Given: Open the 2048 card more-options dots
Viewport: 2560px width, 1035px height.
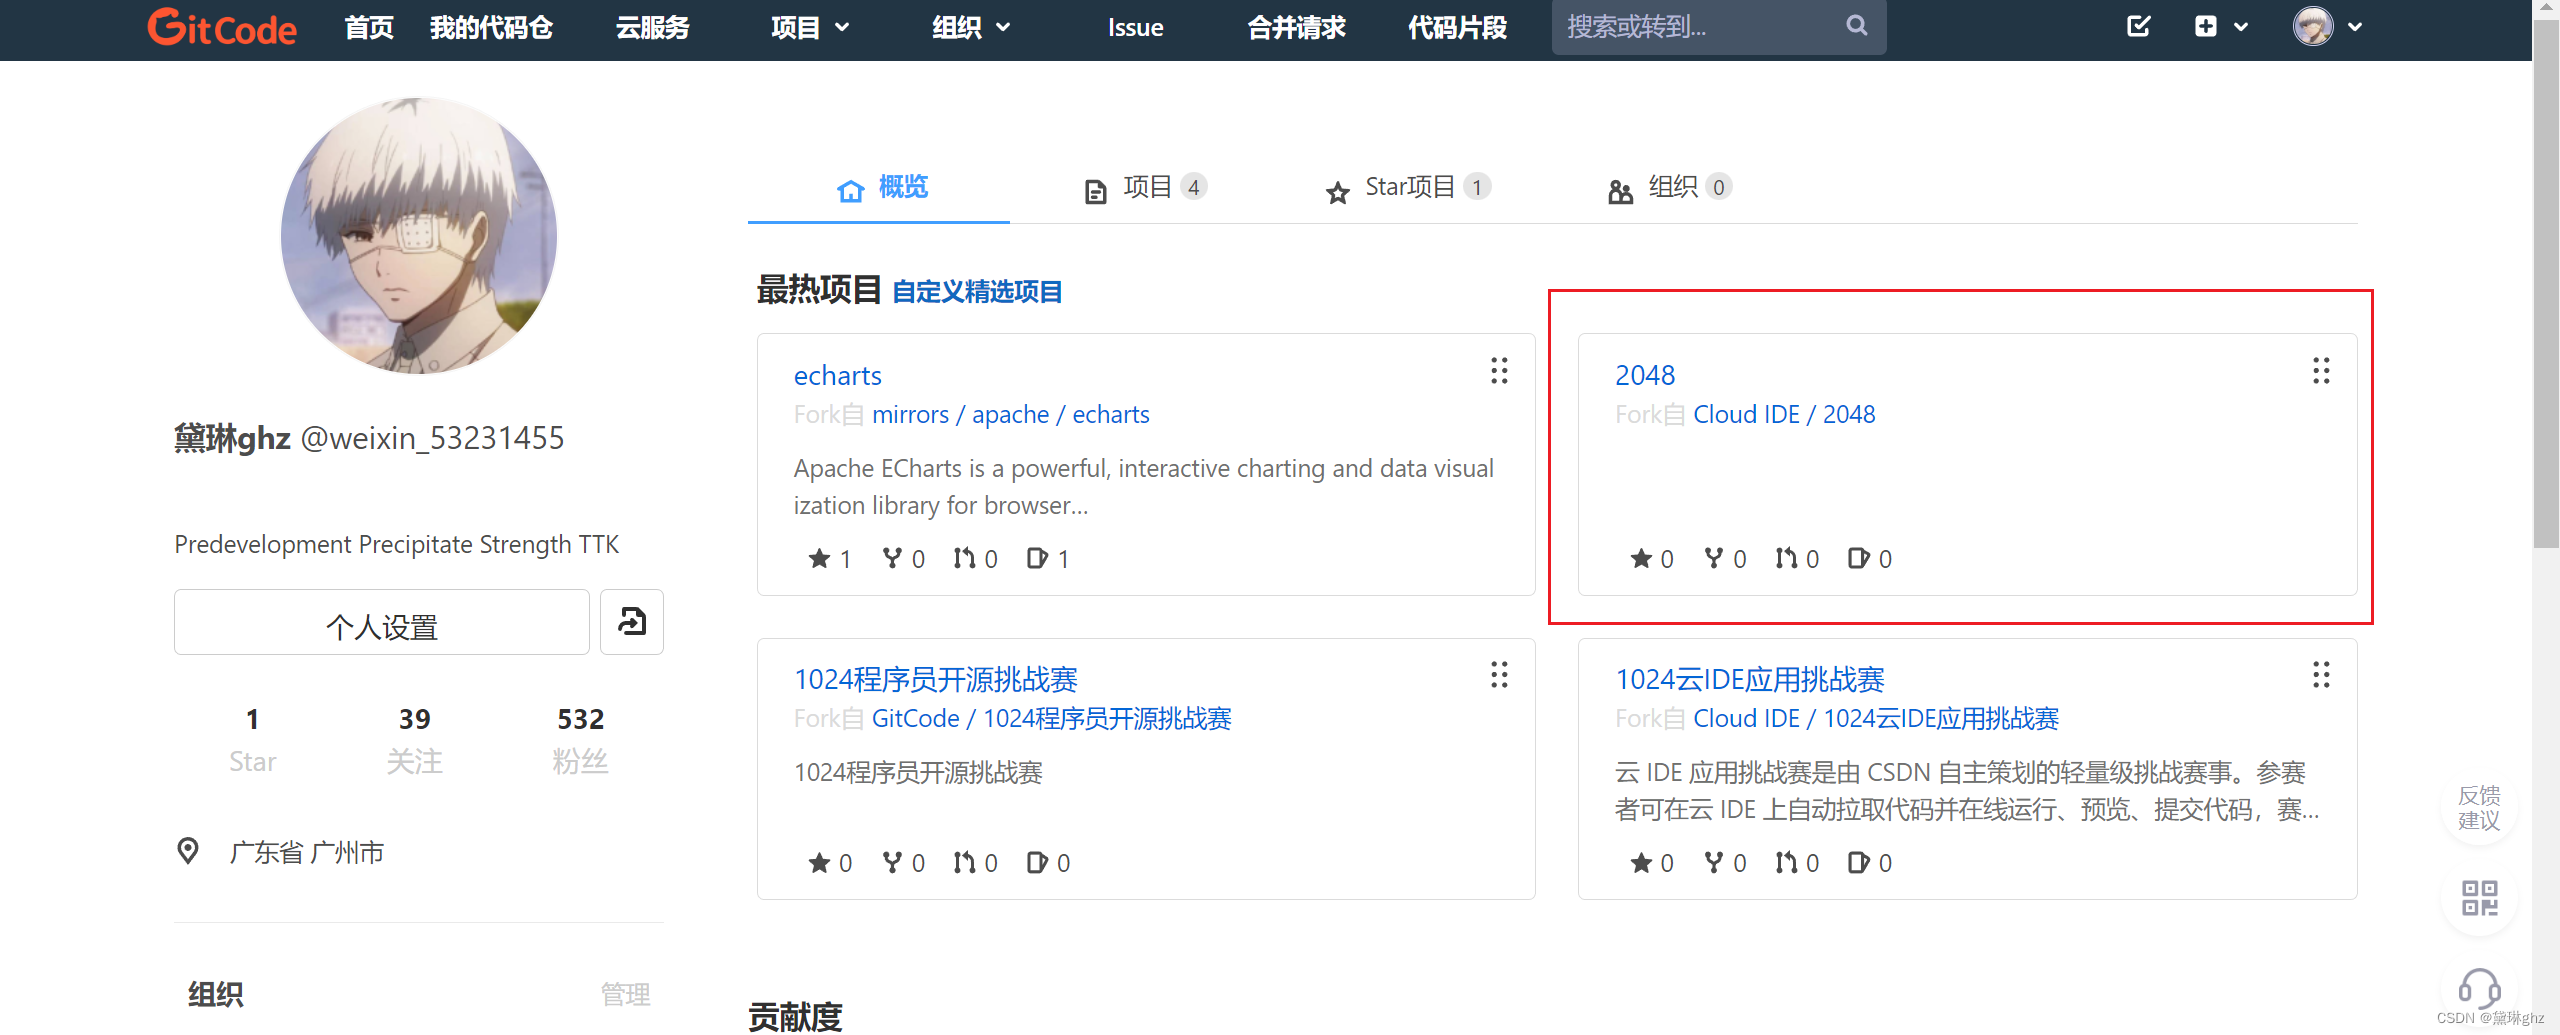Looking at the screenshot, I should pyautogui.click(x=2321, y=371).
